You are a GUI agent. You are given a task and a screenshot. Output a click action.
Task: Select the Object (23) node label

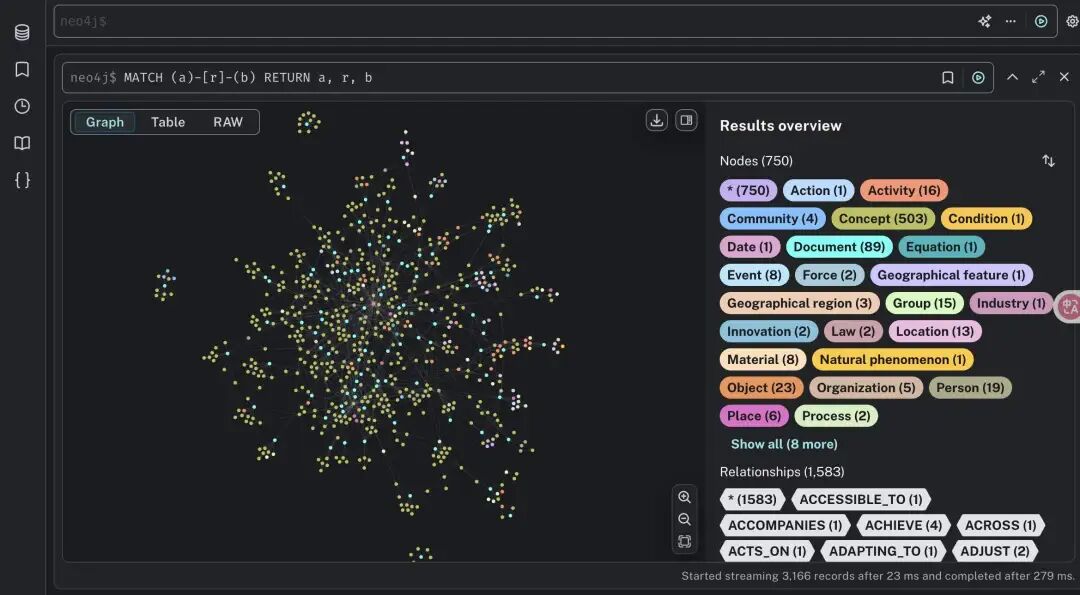[x=761, y=388]
